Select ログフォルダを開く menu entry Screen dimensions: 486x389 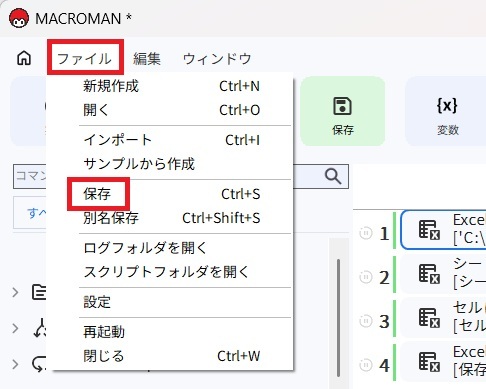170,248
